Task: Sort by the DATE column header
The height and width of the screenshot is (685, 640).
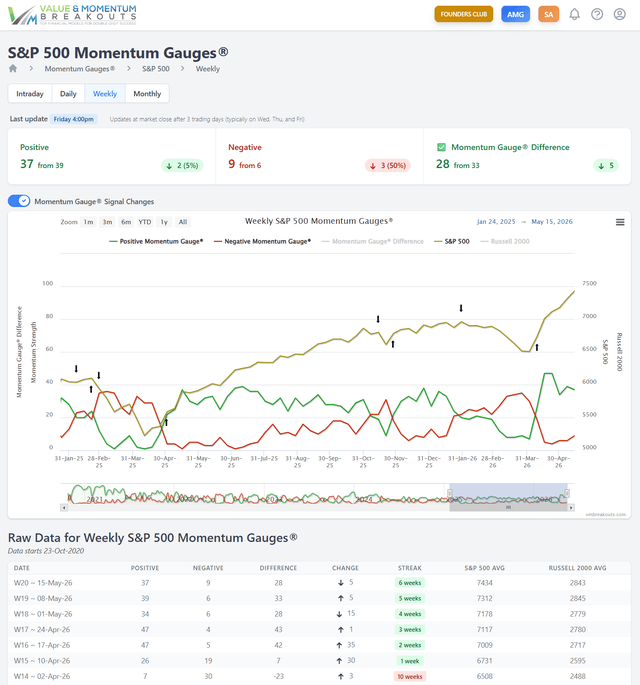Action: 22,568
